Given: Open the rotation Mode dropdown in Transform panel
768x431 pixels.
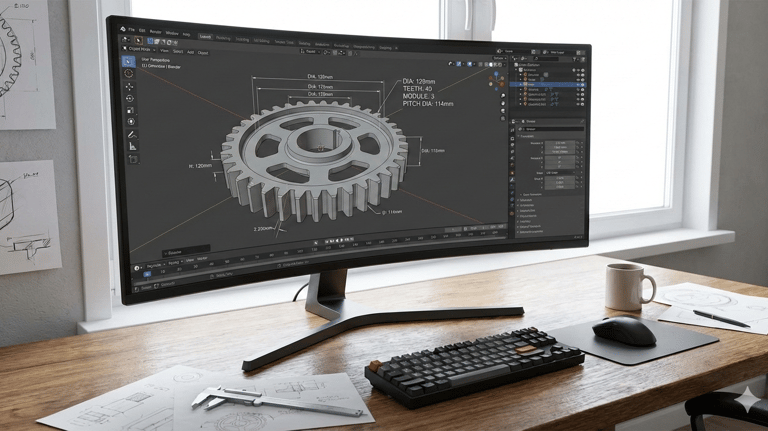Looking at the screenshot, I should click(x=560, y=172).
